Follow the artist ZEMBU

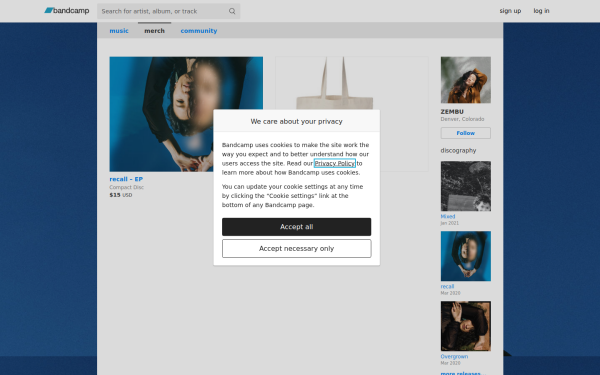pos(466,133)
